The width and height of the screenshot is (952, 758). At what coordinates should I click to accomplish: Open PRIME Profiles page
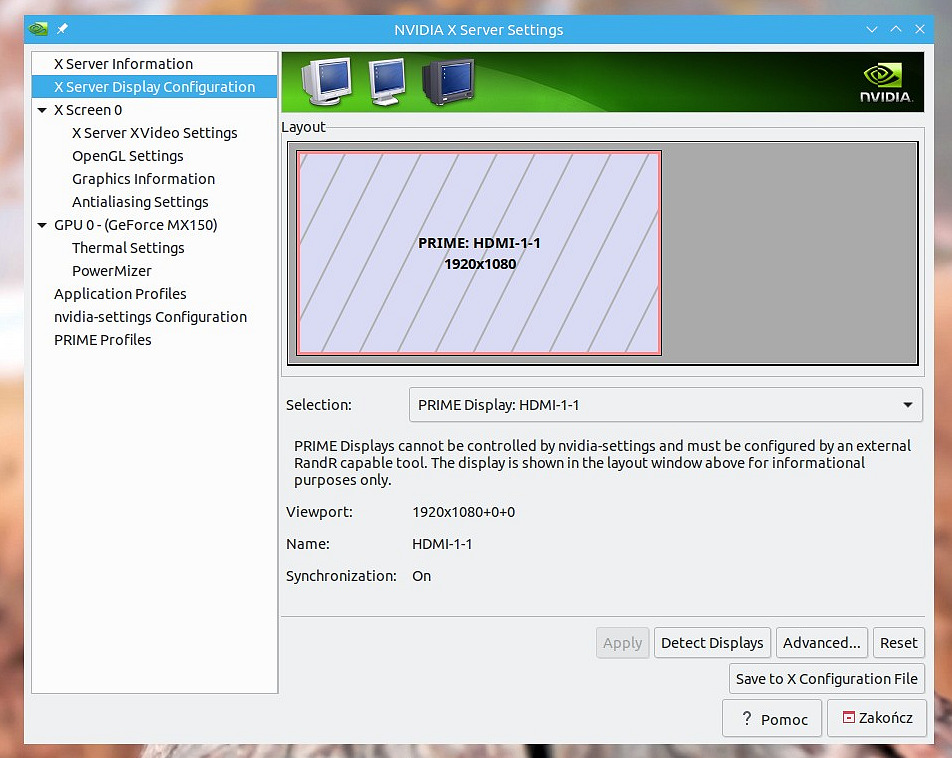(154, 340)
